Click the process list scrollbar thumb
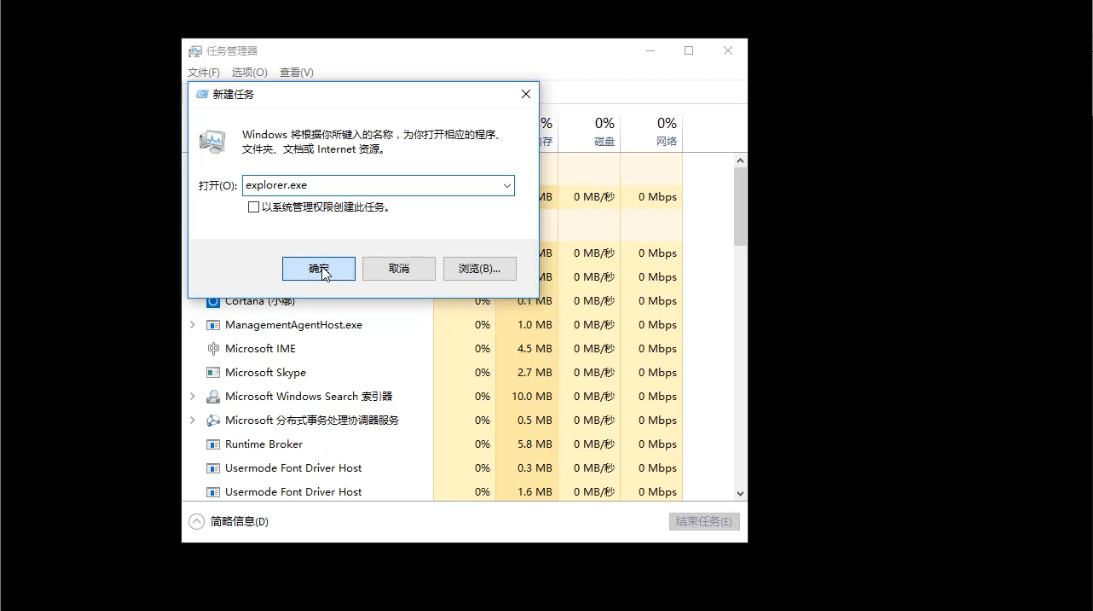1093x611 pixels. click(740, 206)
